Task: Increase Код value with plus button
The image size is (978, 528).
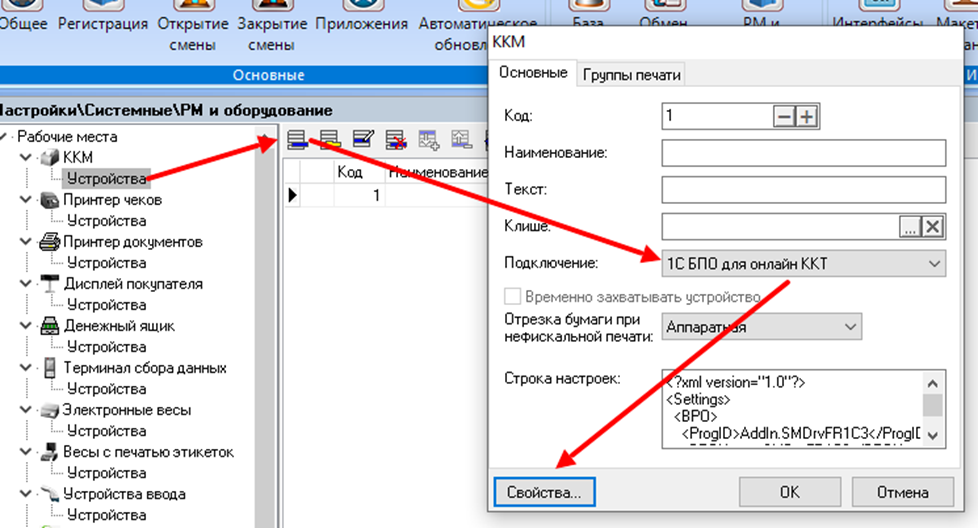Action: (x=806, y=117)
